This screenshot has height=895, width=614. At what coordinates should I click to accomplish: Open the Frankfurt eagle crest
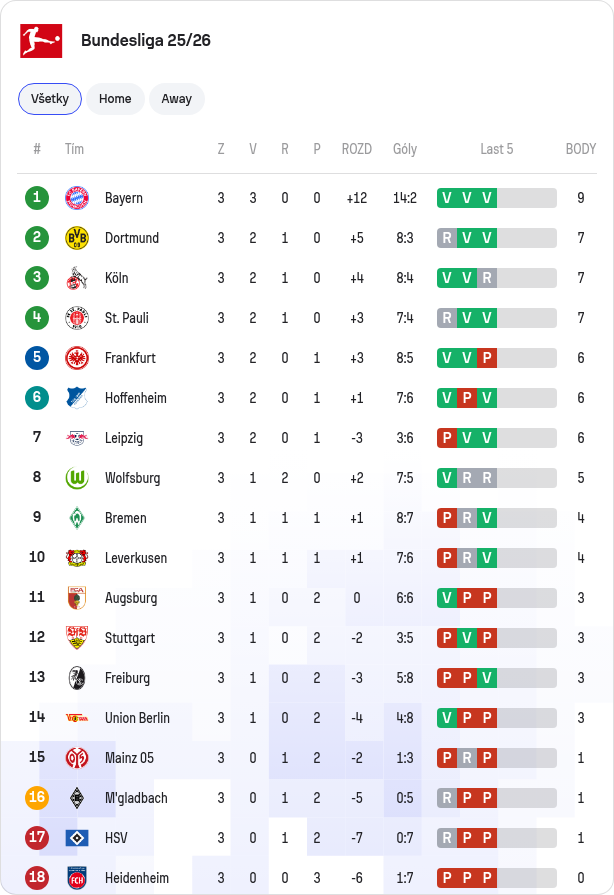[x=77, y=358]
